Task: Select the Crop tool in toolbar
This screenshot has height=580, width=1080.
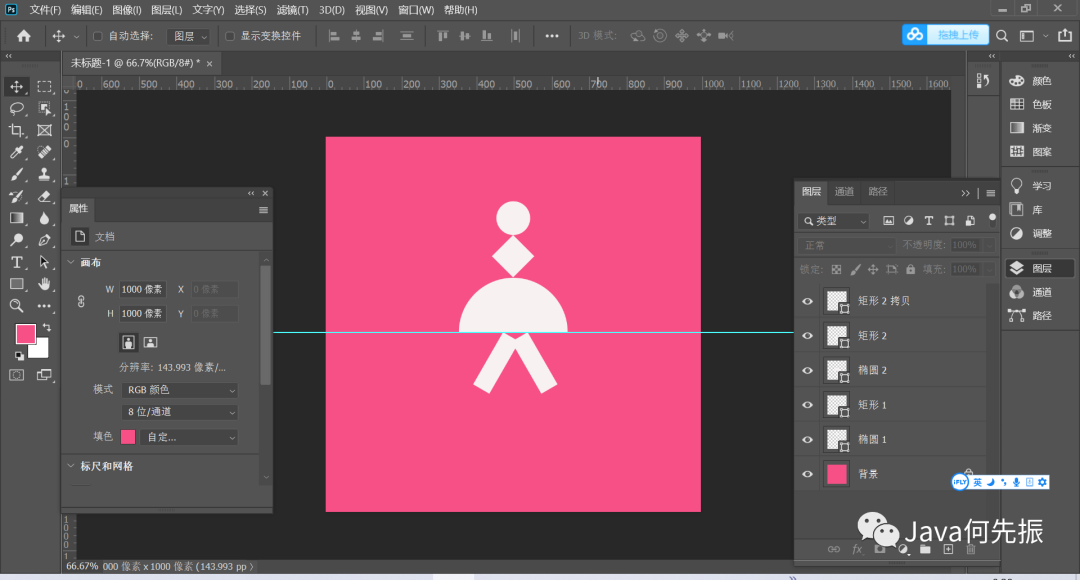Action: click(x=17, y=130)
